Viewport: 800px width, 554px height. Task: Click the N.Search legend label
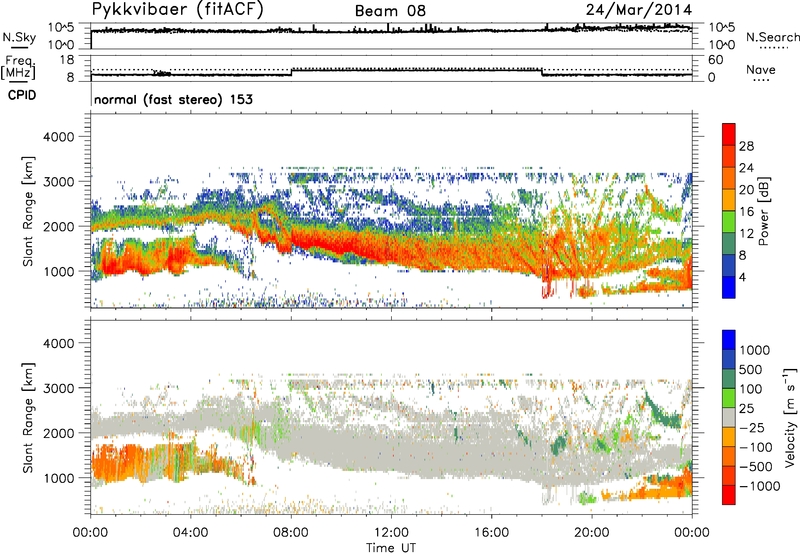pyautogui.click(x=772, y=37)
